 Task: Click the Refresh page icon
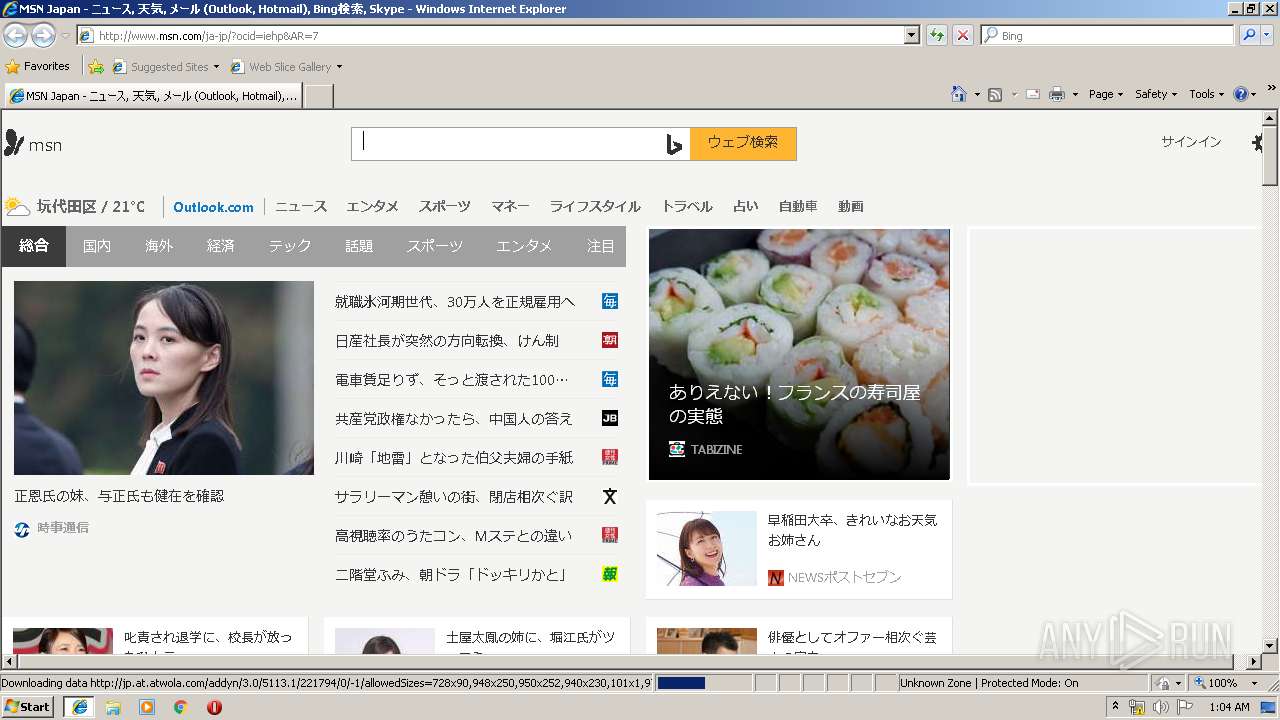tap(936, 35)
